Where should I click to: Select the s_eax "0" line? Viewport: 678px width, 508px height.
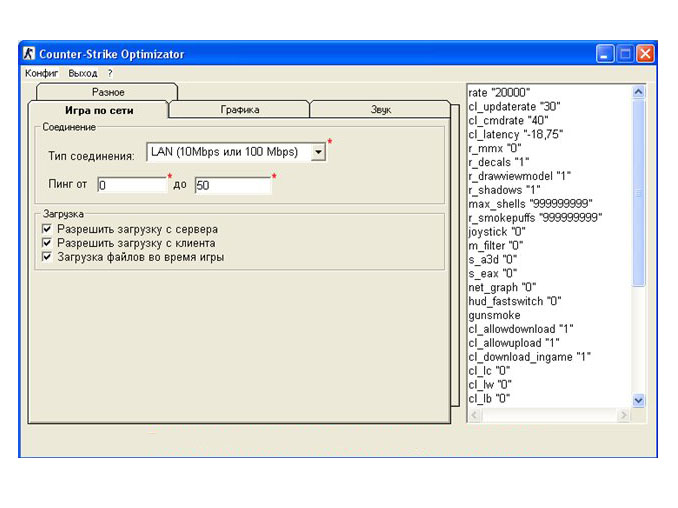click(493, 273)
